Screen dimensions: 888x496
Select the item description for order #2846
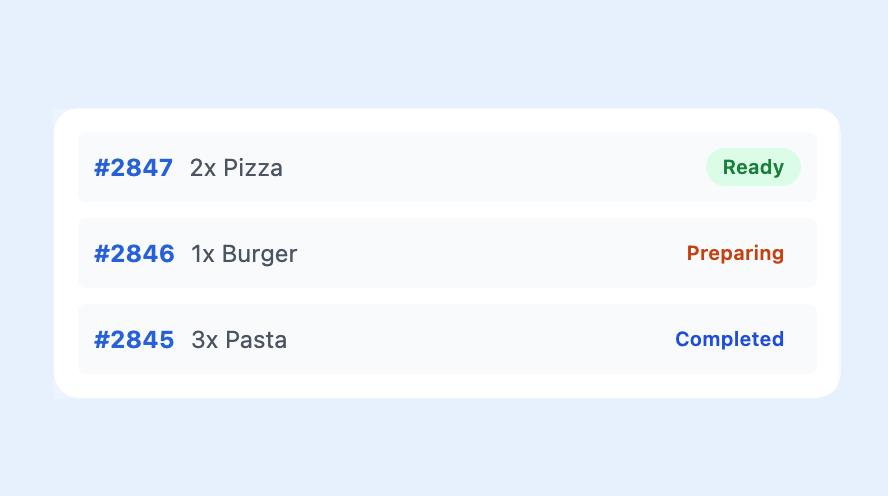244,254
